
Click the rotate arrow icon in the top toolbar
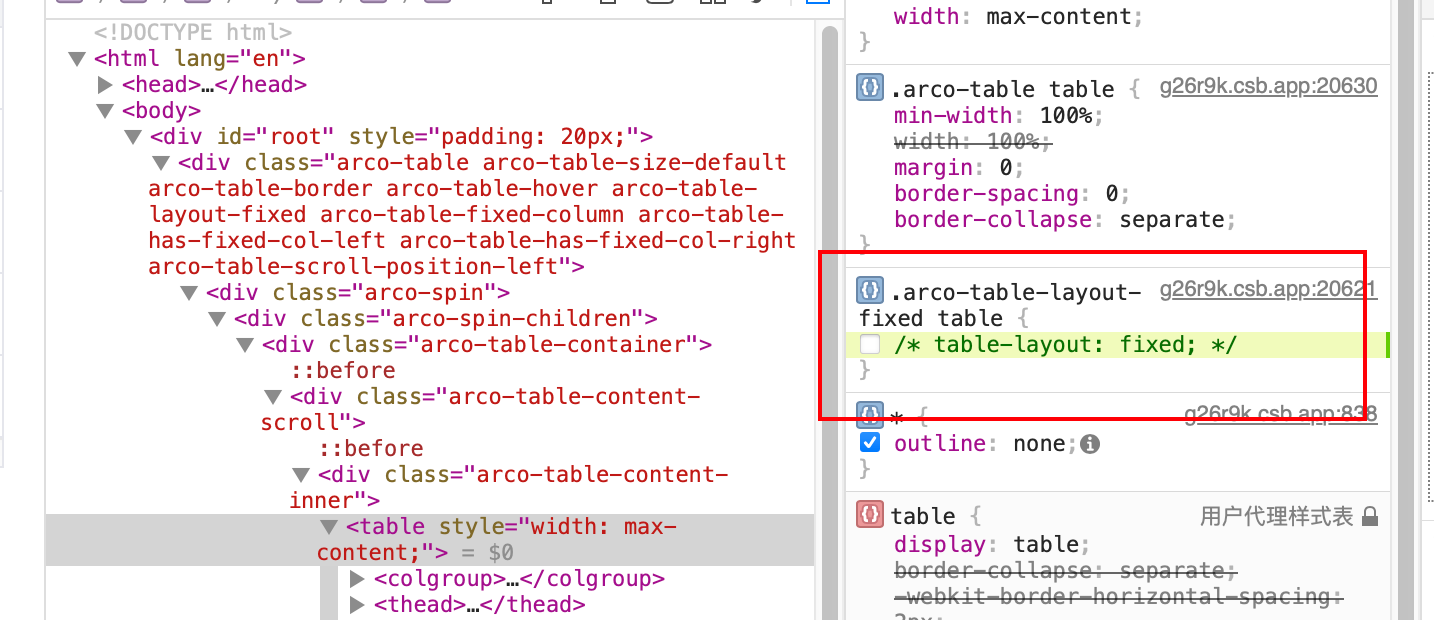(758, 3)
